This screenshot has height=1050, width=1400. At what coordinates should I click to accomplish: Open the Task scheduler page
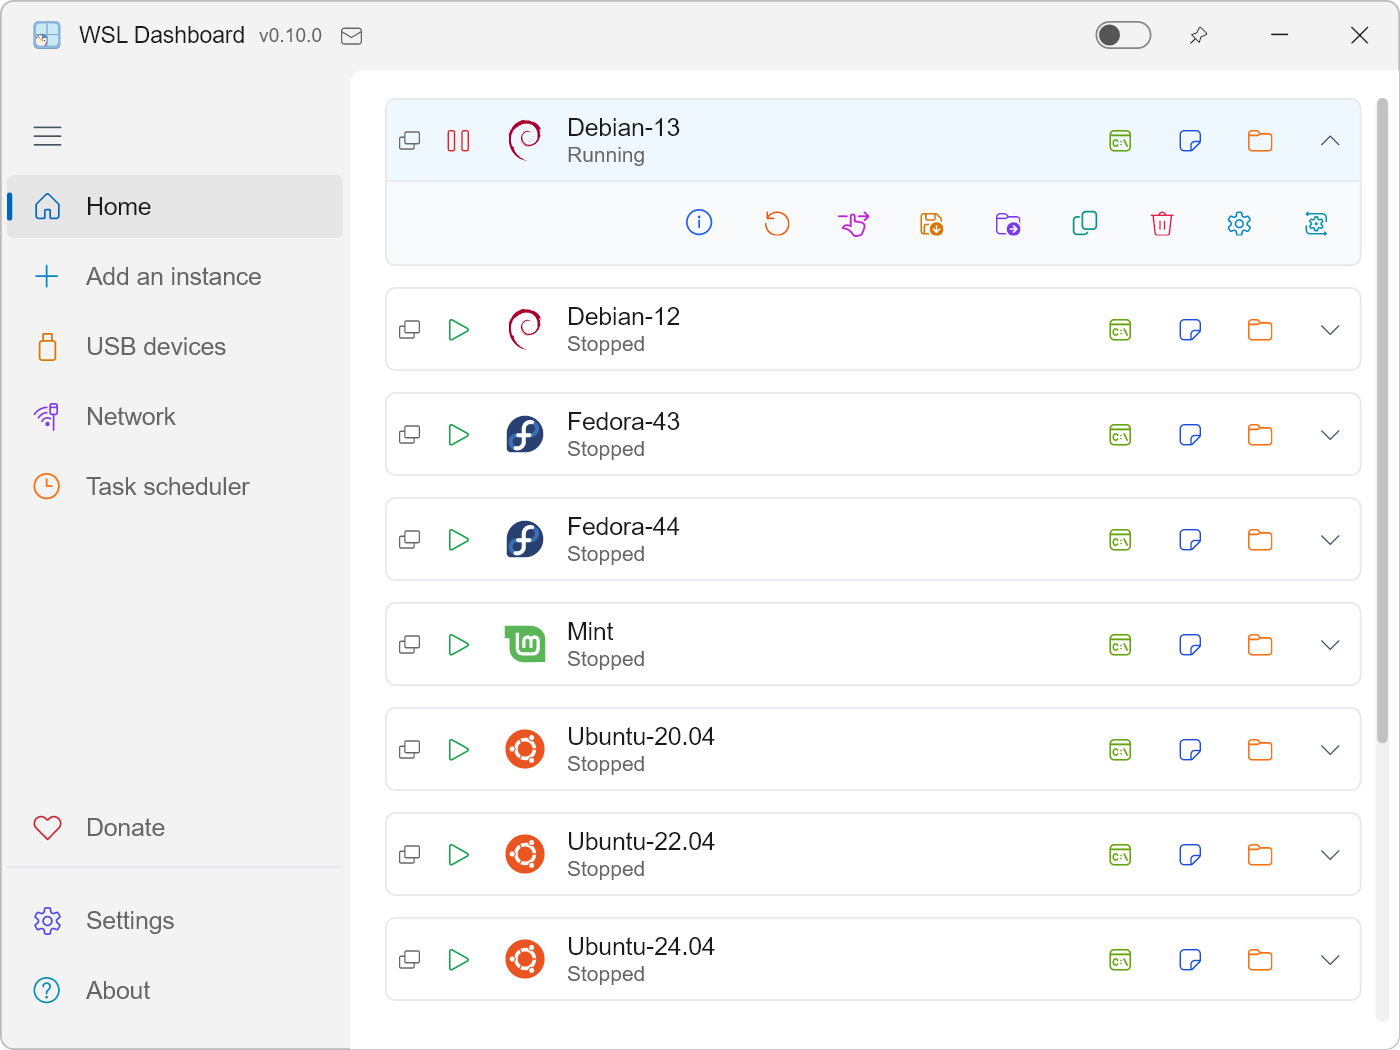tap(175, 487)
